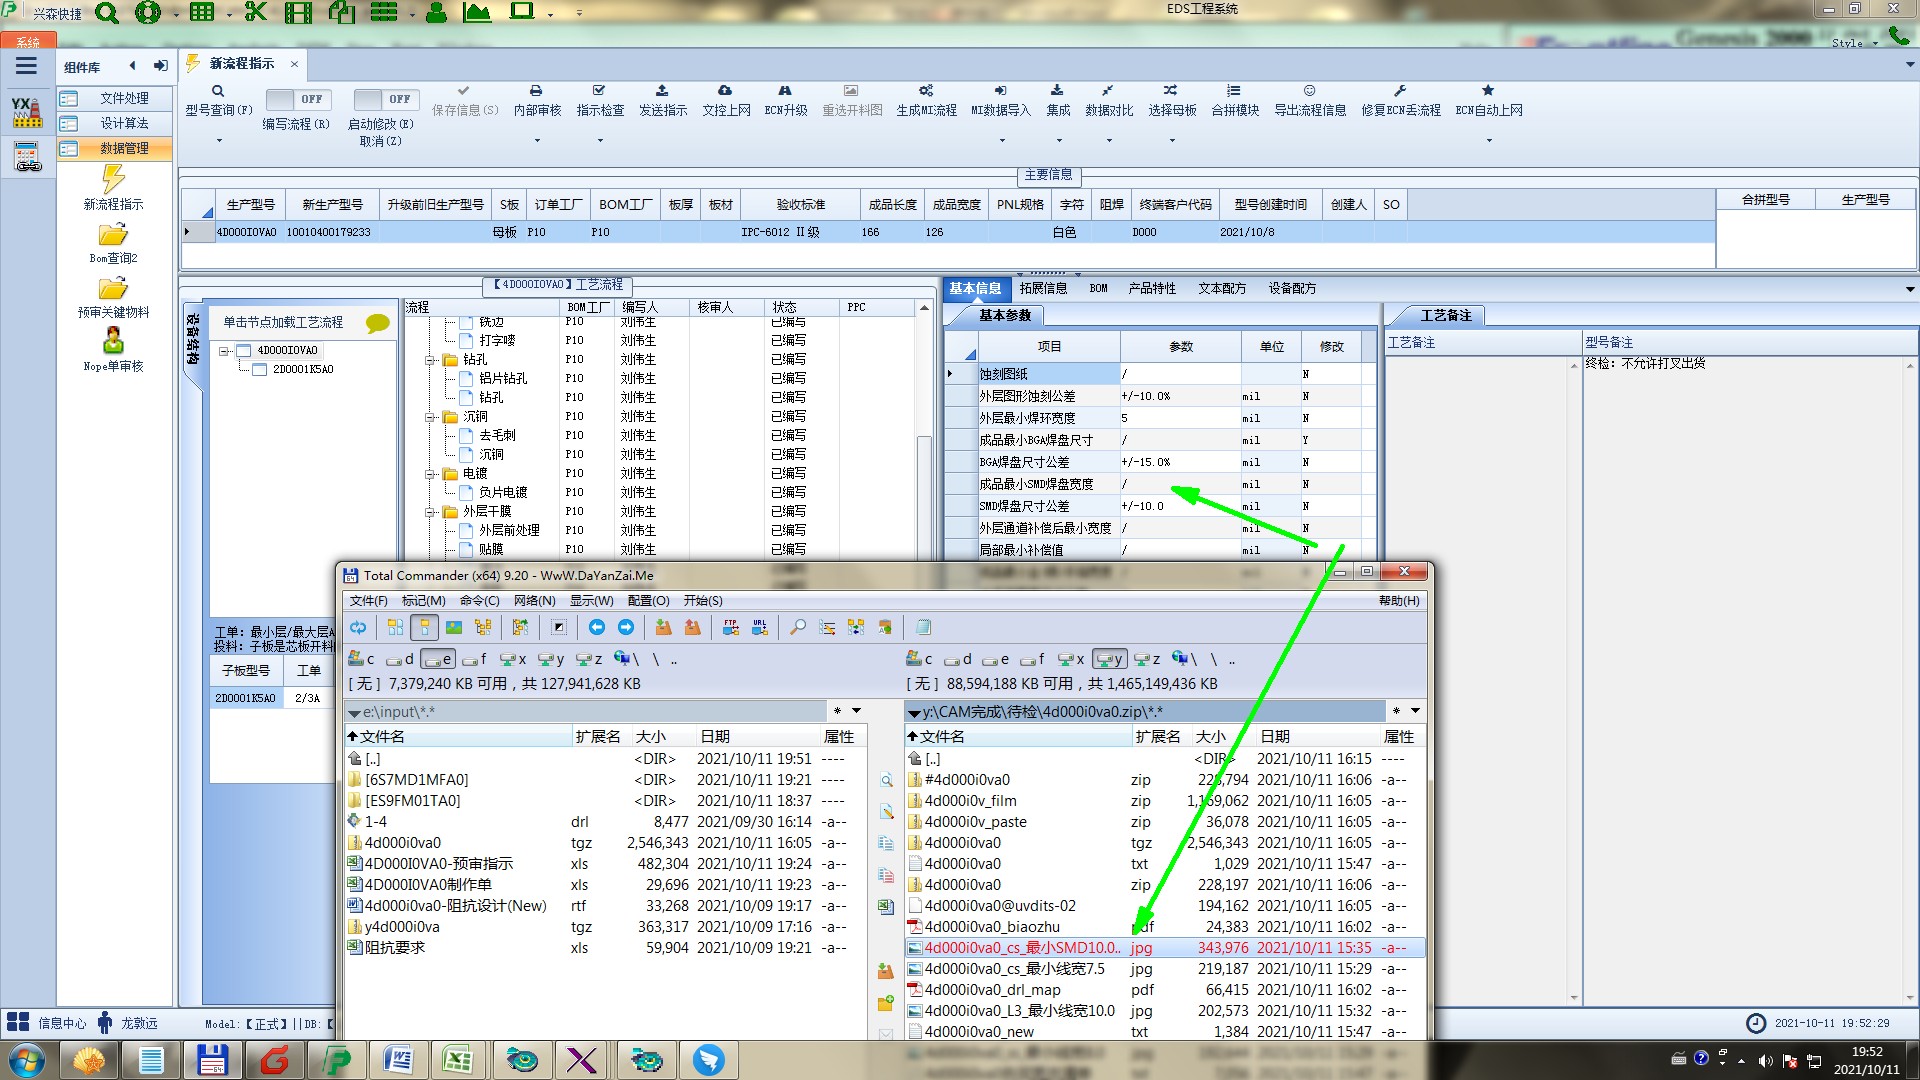Viewport: 1920px width, 1080px height.
Task: Click the search magnifier icon in Total Commander toolbar
Action: click(798, 628)
